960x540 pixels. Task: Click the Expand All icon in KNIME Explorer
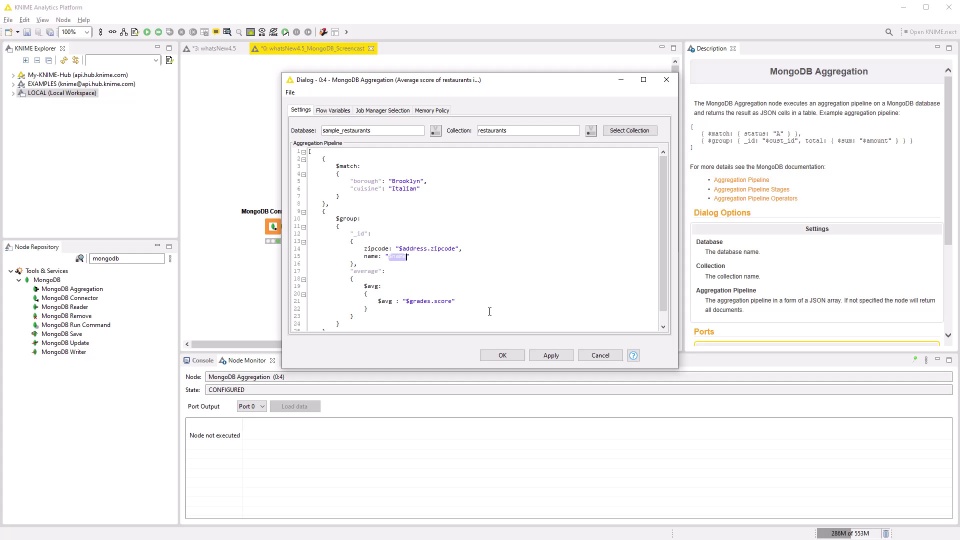point(26,60)
